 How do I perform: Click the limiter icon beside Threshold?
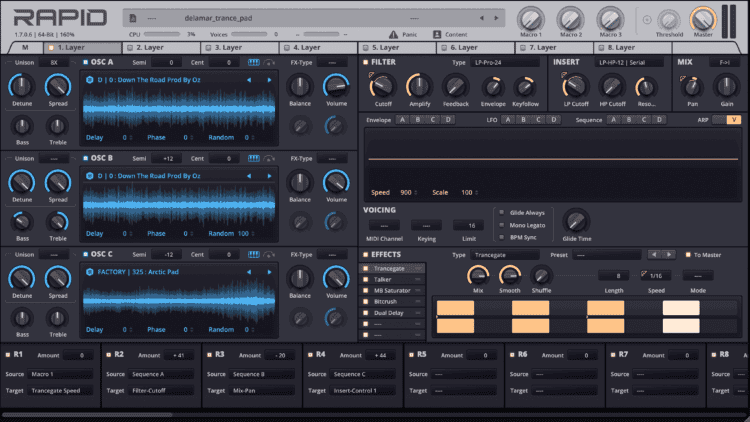tap(647, 20)
